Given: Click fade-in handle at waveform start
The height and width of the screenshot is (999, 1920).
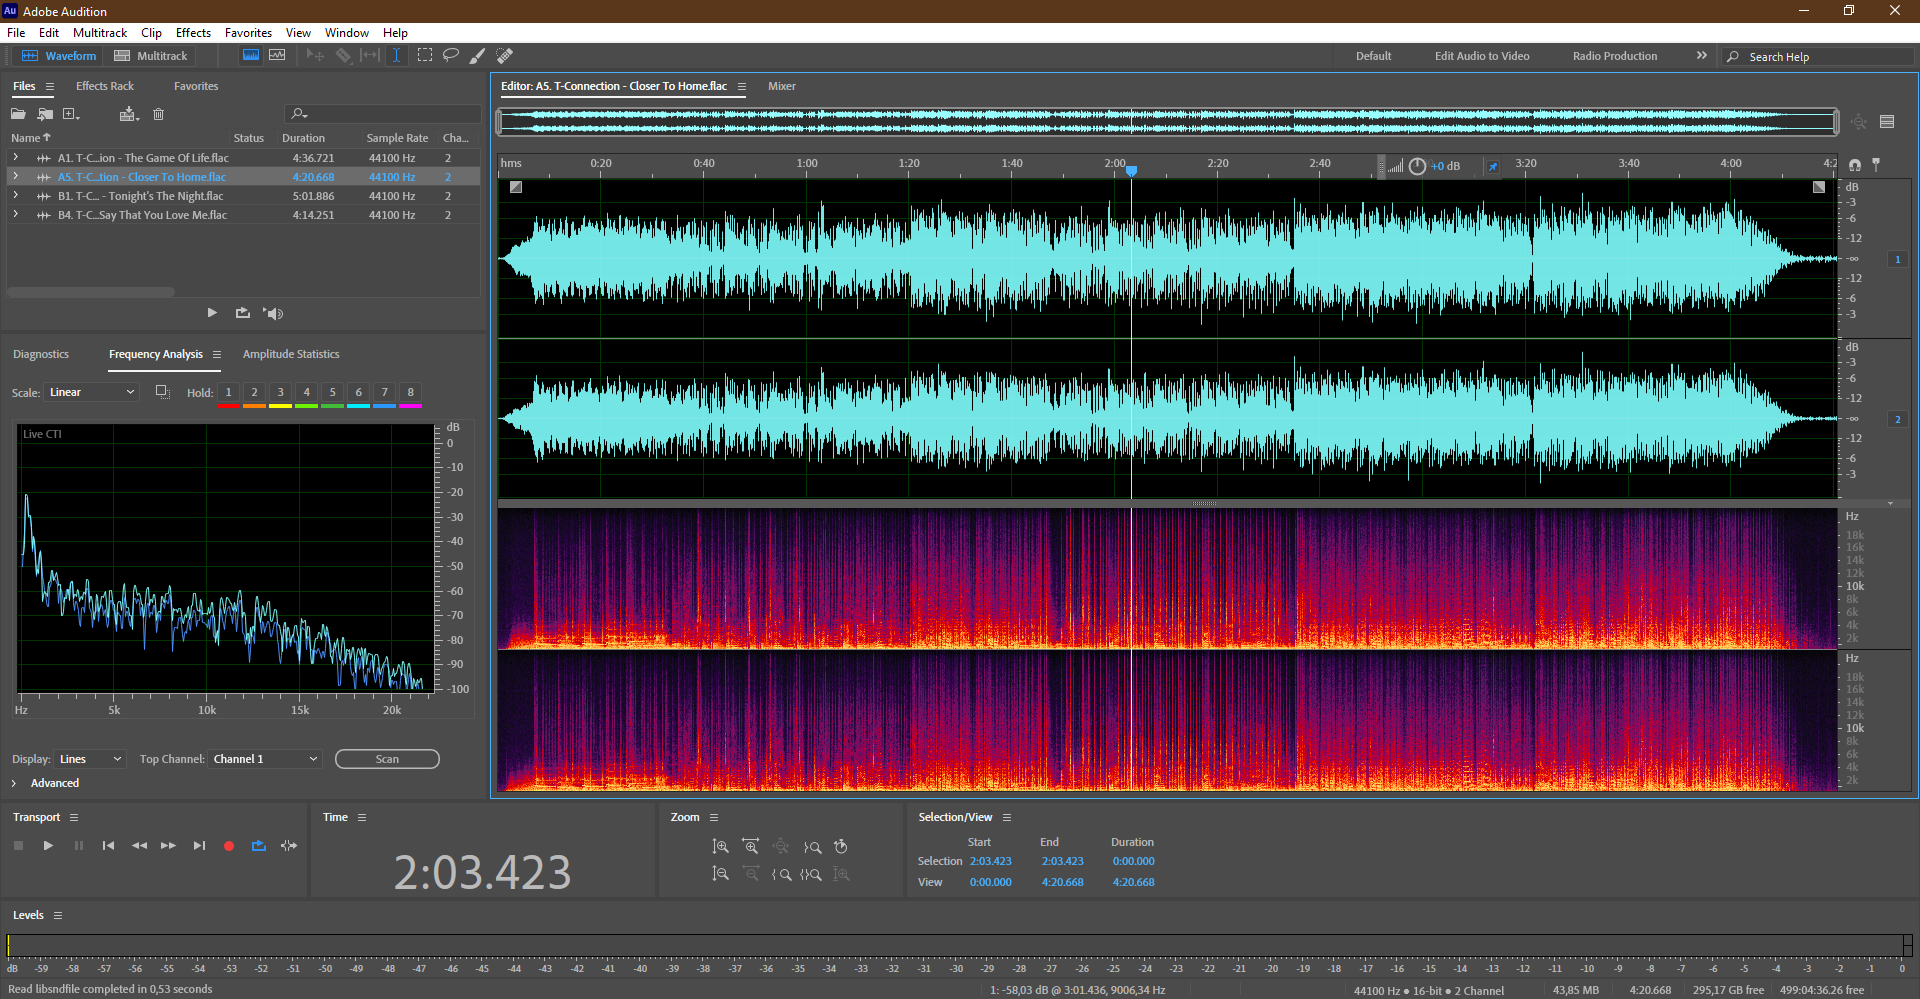Looking at the screenshot, I should pyautogui.click(x=516, y=187).
